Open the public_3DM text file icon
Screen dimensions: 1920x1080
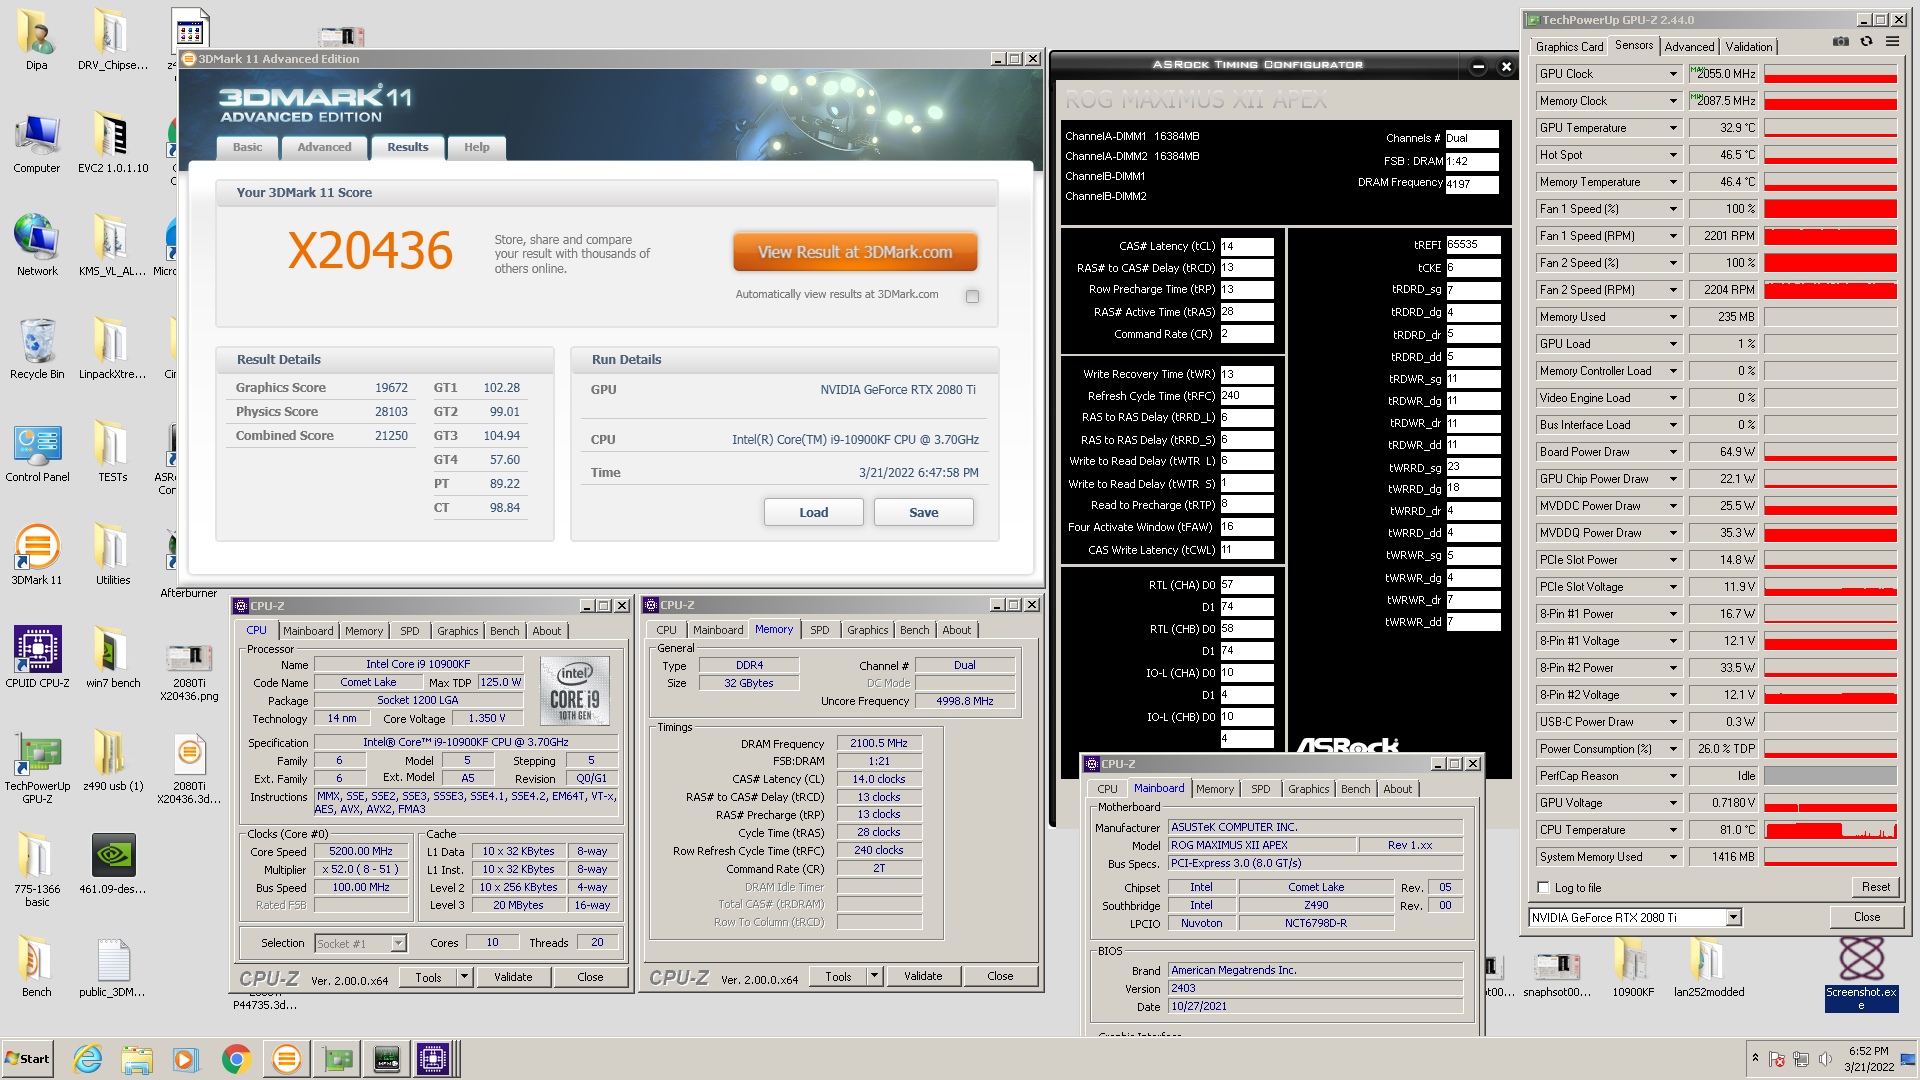[113, 967]
